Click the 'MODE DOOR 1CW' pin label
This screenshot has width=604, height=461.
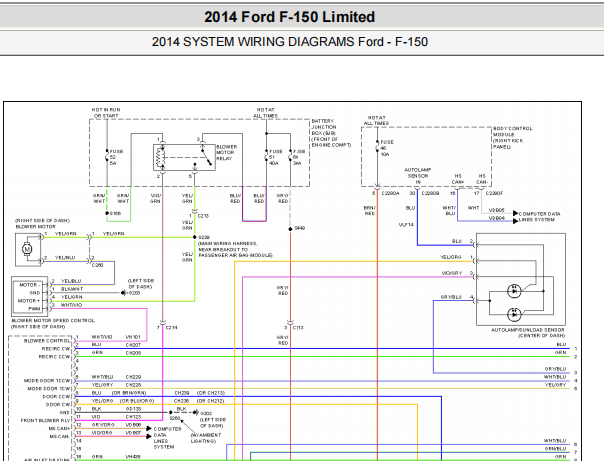tap(49, 389)
